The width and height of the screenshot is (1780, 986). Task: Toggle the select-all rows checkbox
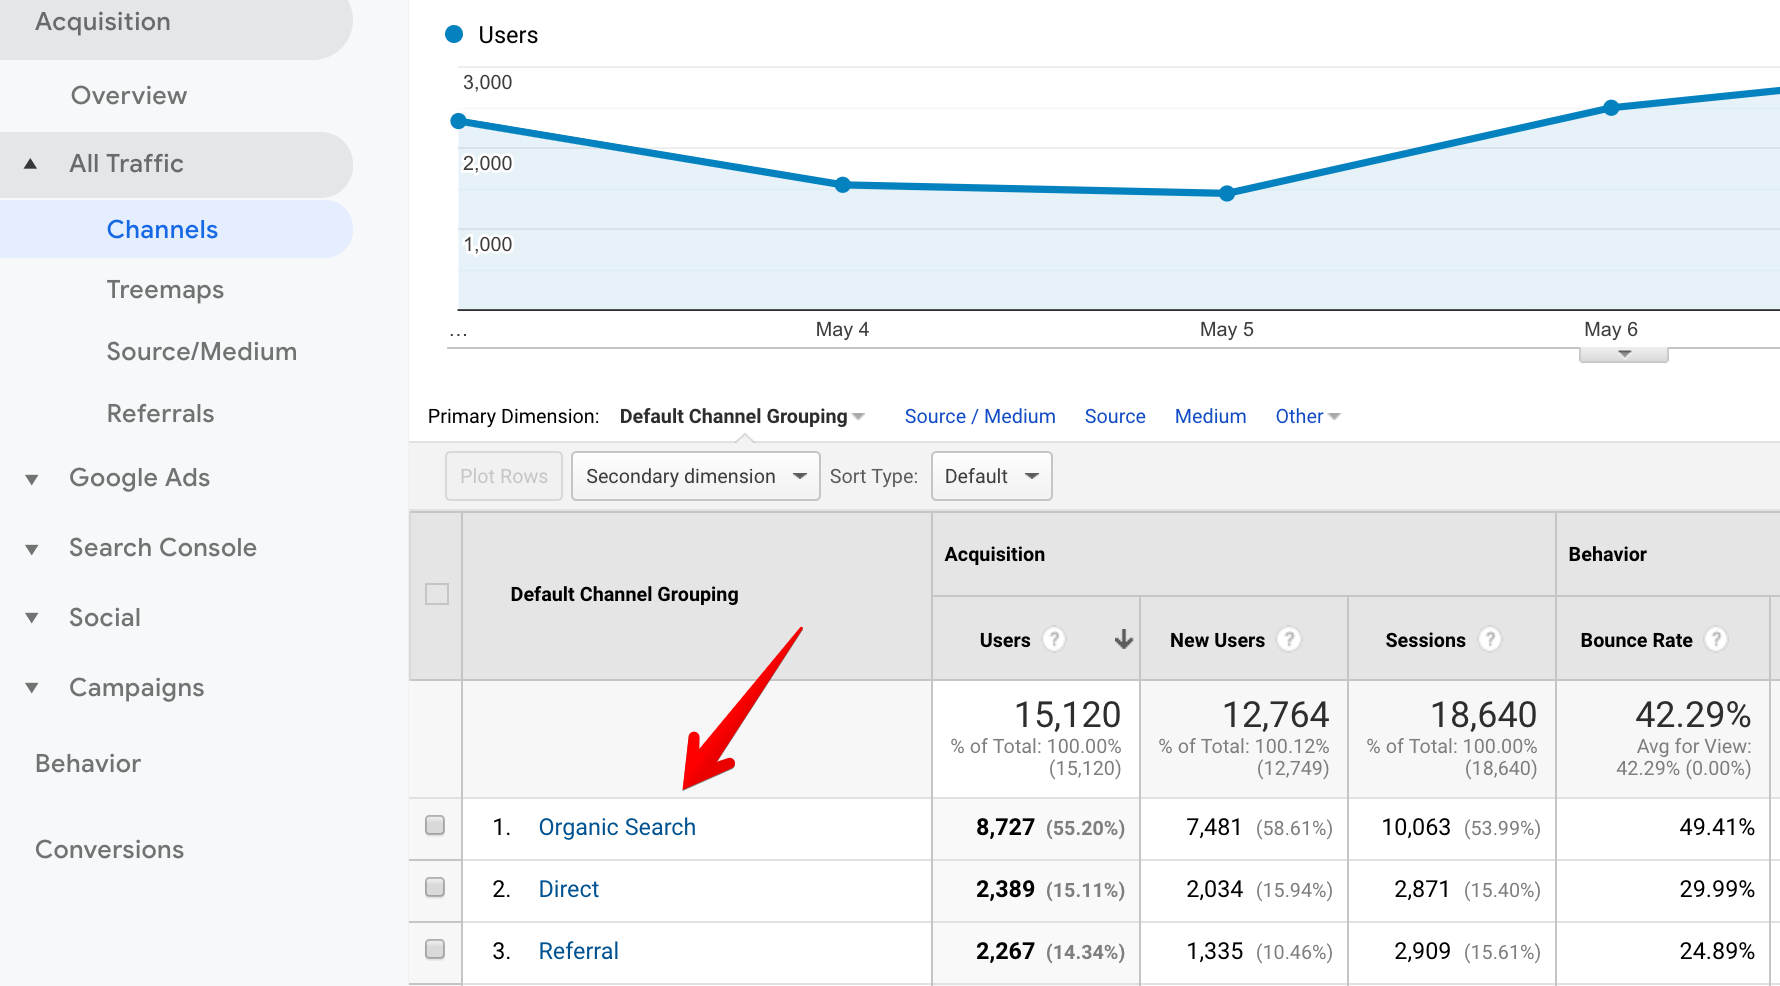pos(437,594)
